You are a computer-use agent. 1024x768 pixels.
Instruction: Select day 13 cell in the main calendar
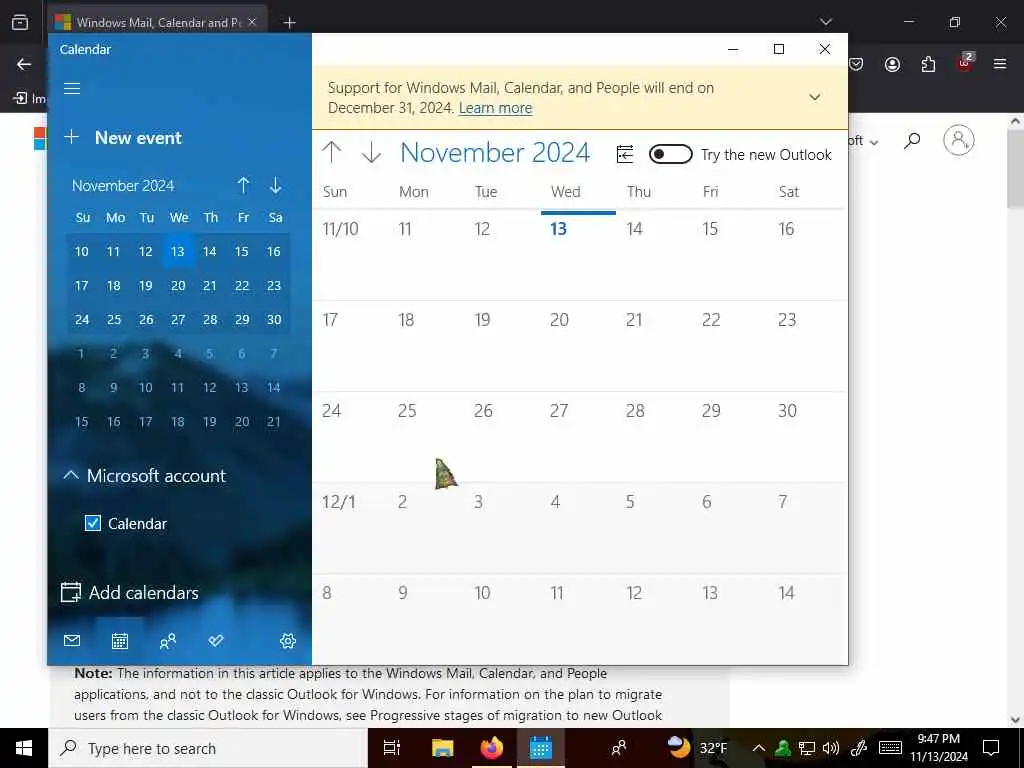click(x=578, y=255)
